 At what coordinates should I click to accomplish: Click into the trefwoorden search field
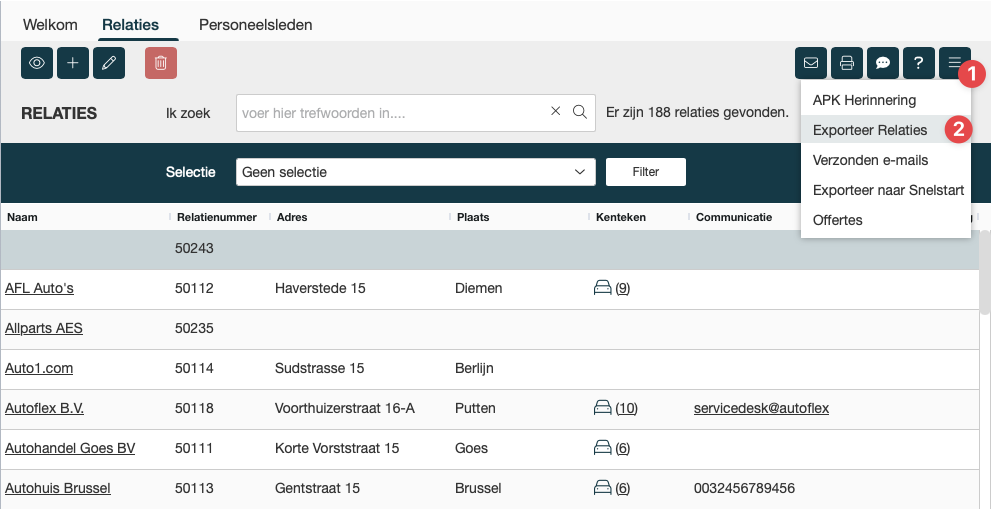(x=390, y=113)
